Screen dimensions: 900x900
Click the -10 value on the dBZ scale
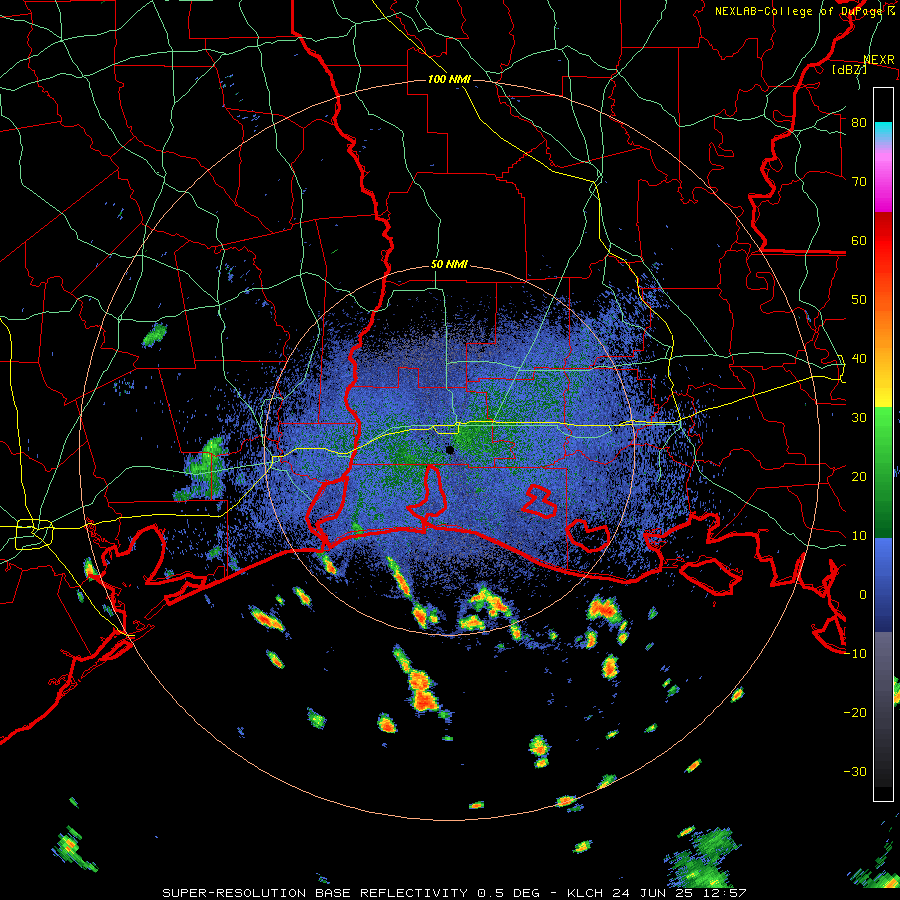(855, 654)
